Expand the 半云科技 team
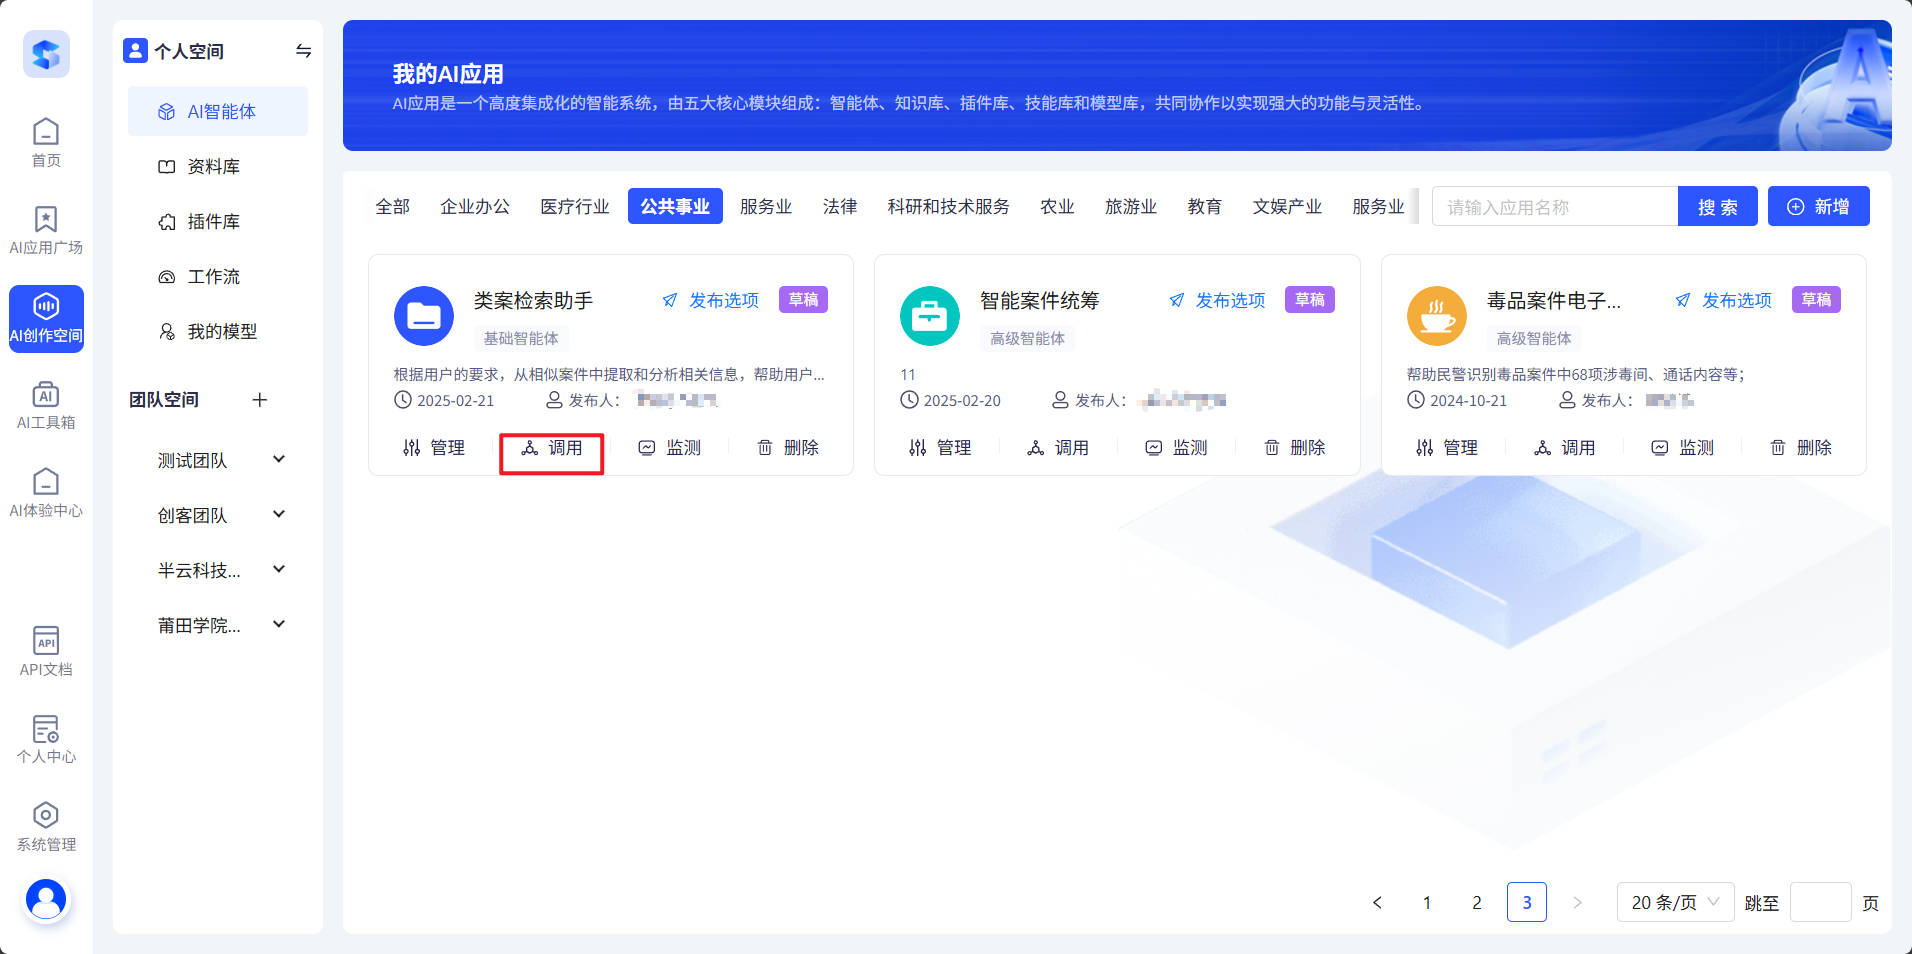 (279, 569)
